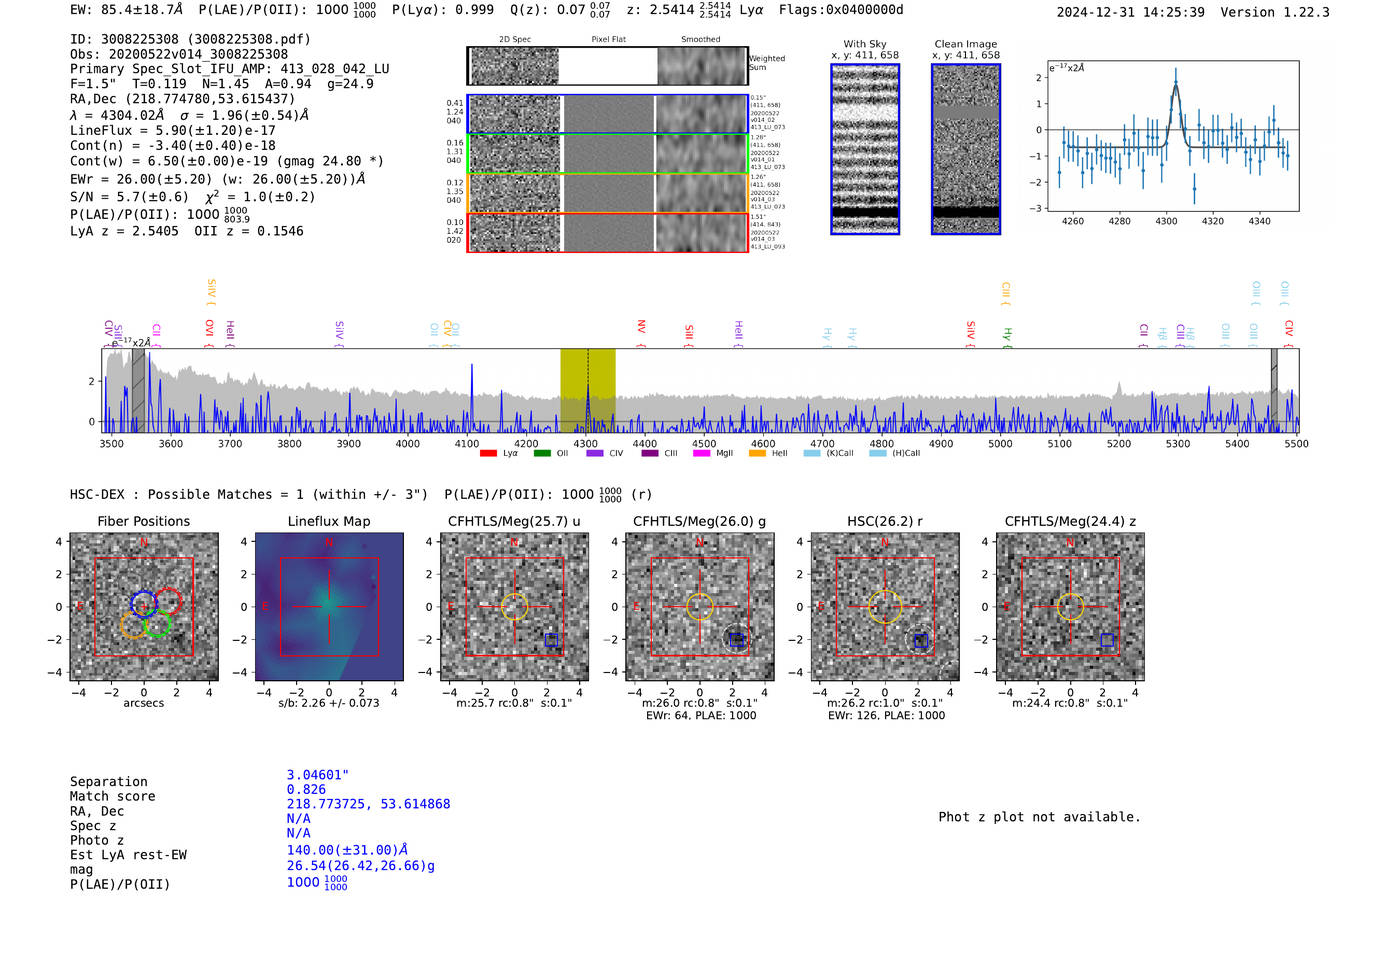Click the orange-bordered 2D fiber spectrum row
This screenshot has width=1400, height=953.
(607, 193)
